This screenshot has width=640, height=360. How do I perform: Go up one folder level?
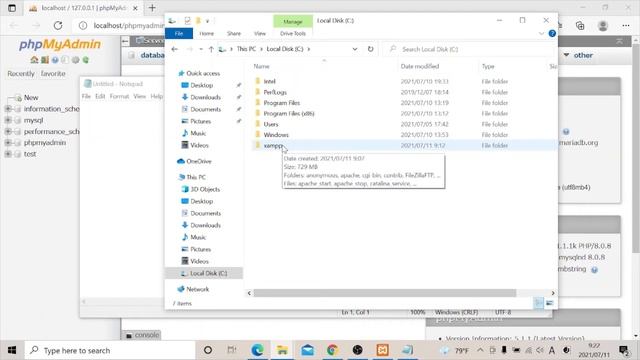tap(211, 49)
